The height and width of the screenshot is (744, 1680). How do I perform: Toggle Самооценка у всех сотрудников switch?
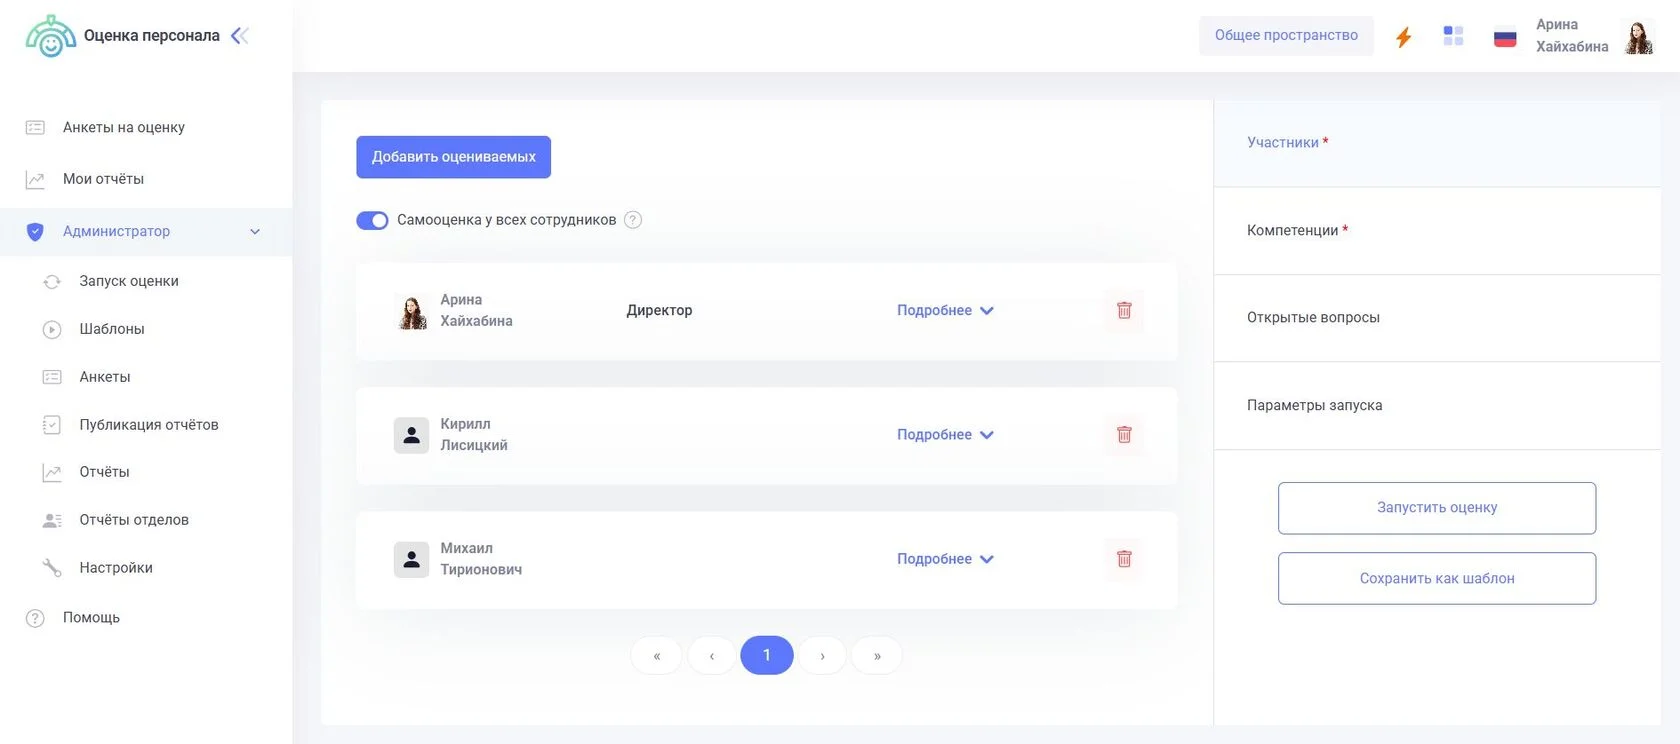click(x=372, y=220)
